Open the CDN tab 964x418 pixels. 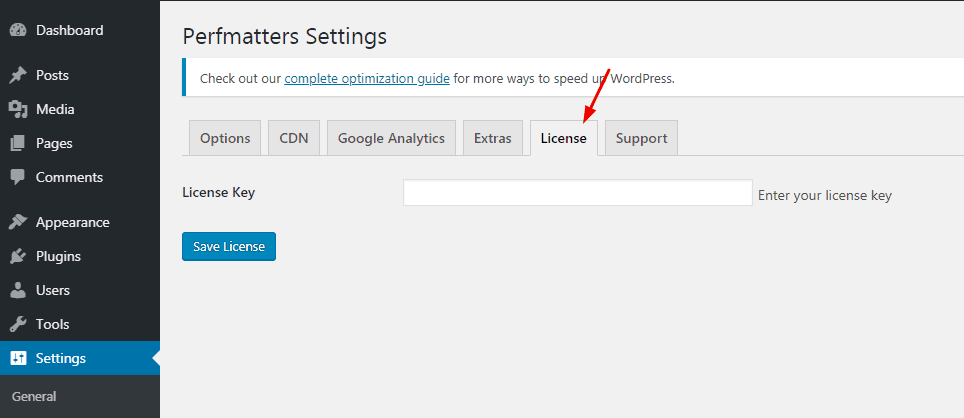click(294, 138)
